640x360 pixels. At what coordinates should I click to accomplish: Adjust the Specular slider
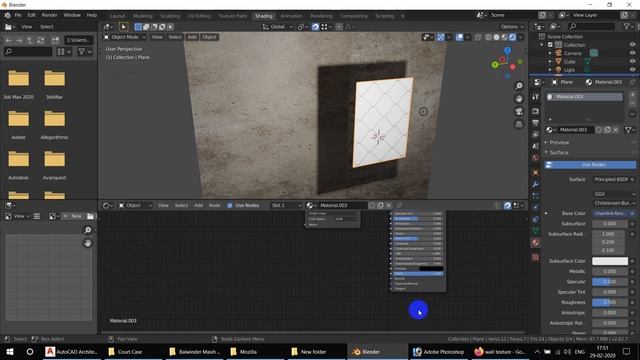[x=610, y=282]
